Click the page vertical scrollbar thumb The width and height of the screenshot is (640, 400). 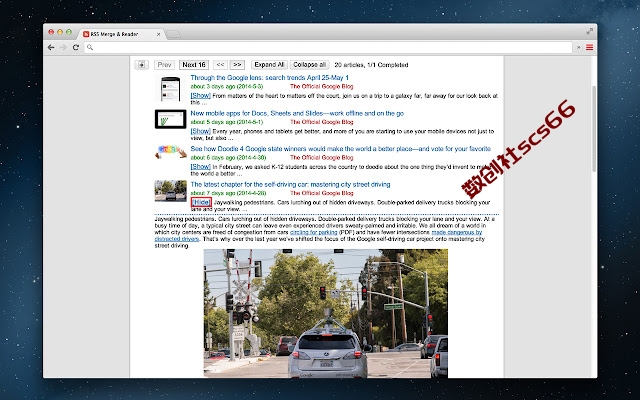tap(594, 129)
